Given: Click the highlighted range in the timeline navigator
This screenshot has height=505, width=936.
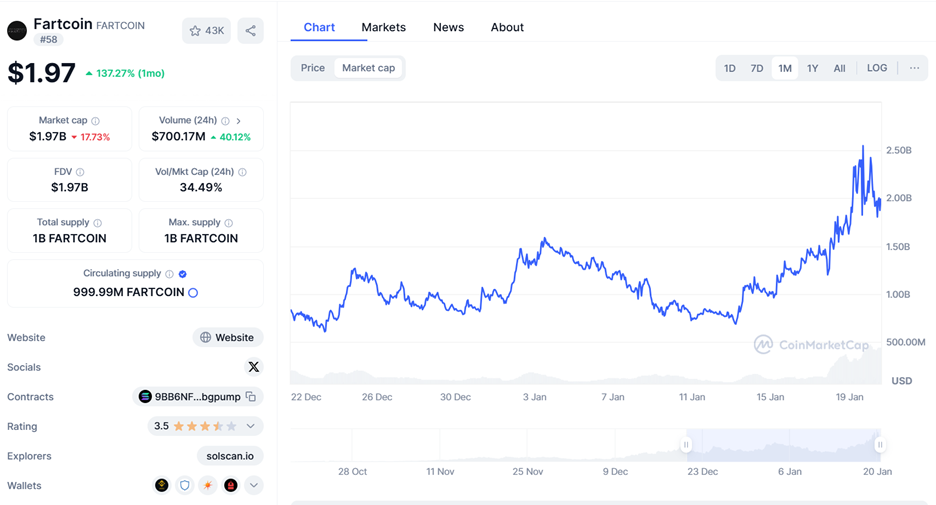Looking at the screenshot, I should click(783, 445).
